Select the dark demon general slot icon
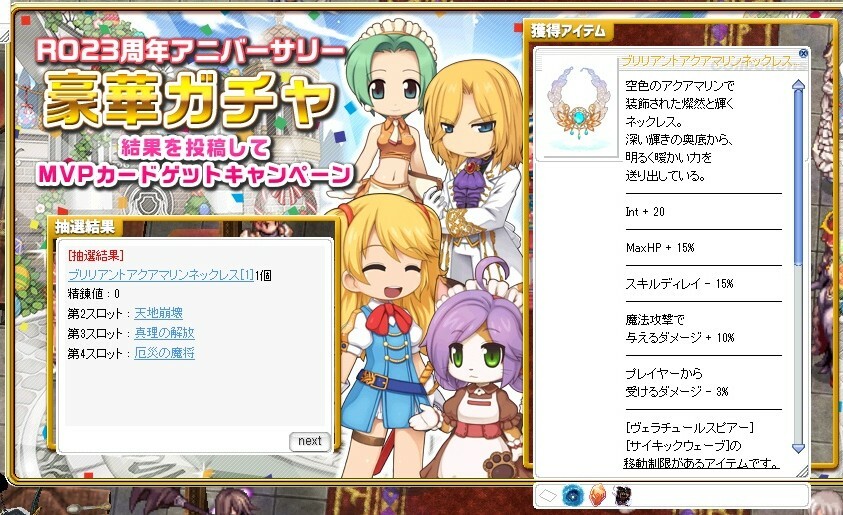 [623, 496]
